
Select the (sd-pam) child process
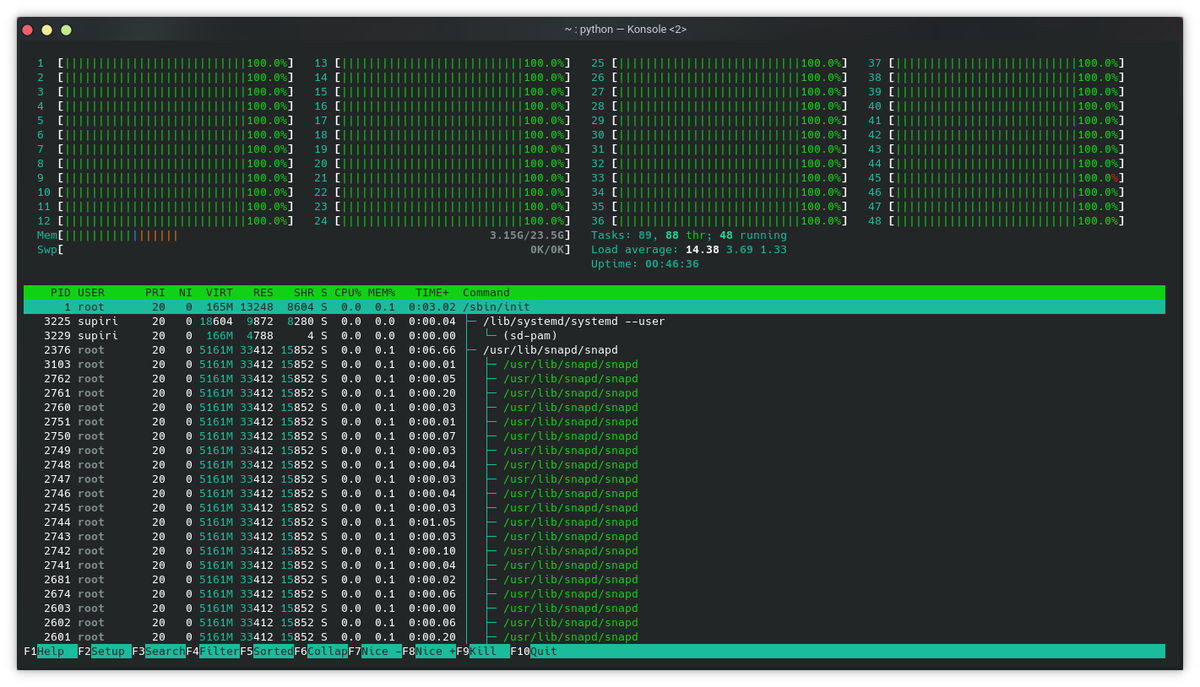point(594,336)
